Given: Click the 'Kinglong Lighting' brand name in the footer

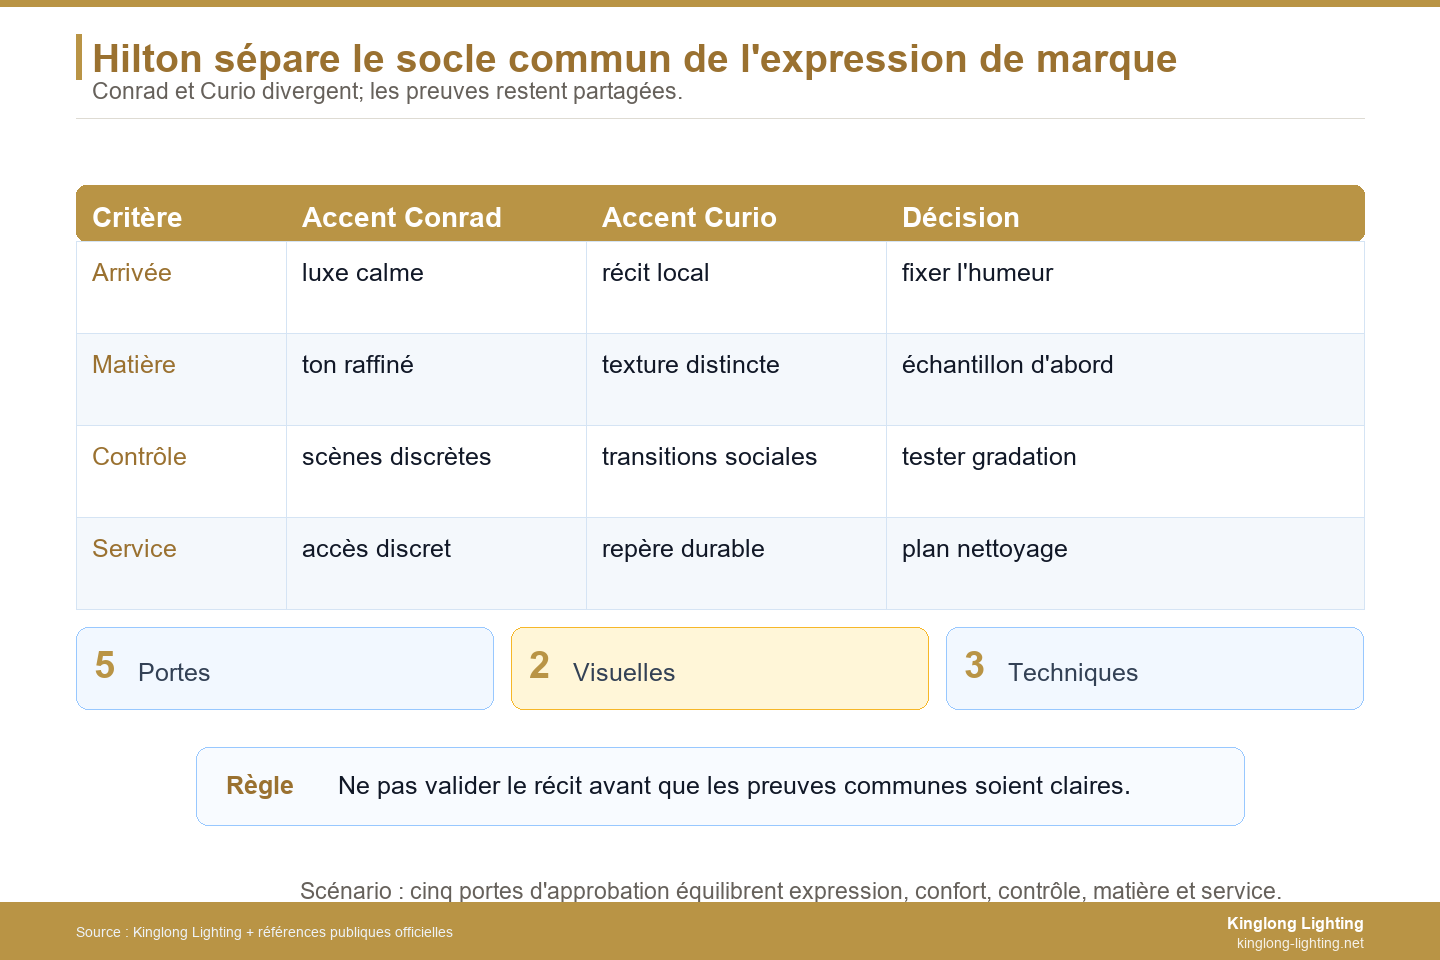Looking at the screenshot, I should point(1295,924).
